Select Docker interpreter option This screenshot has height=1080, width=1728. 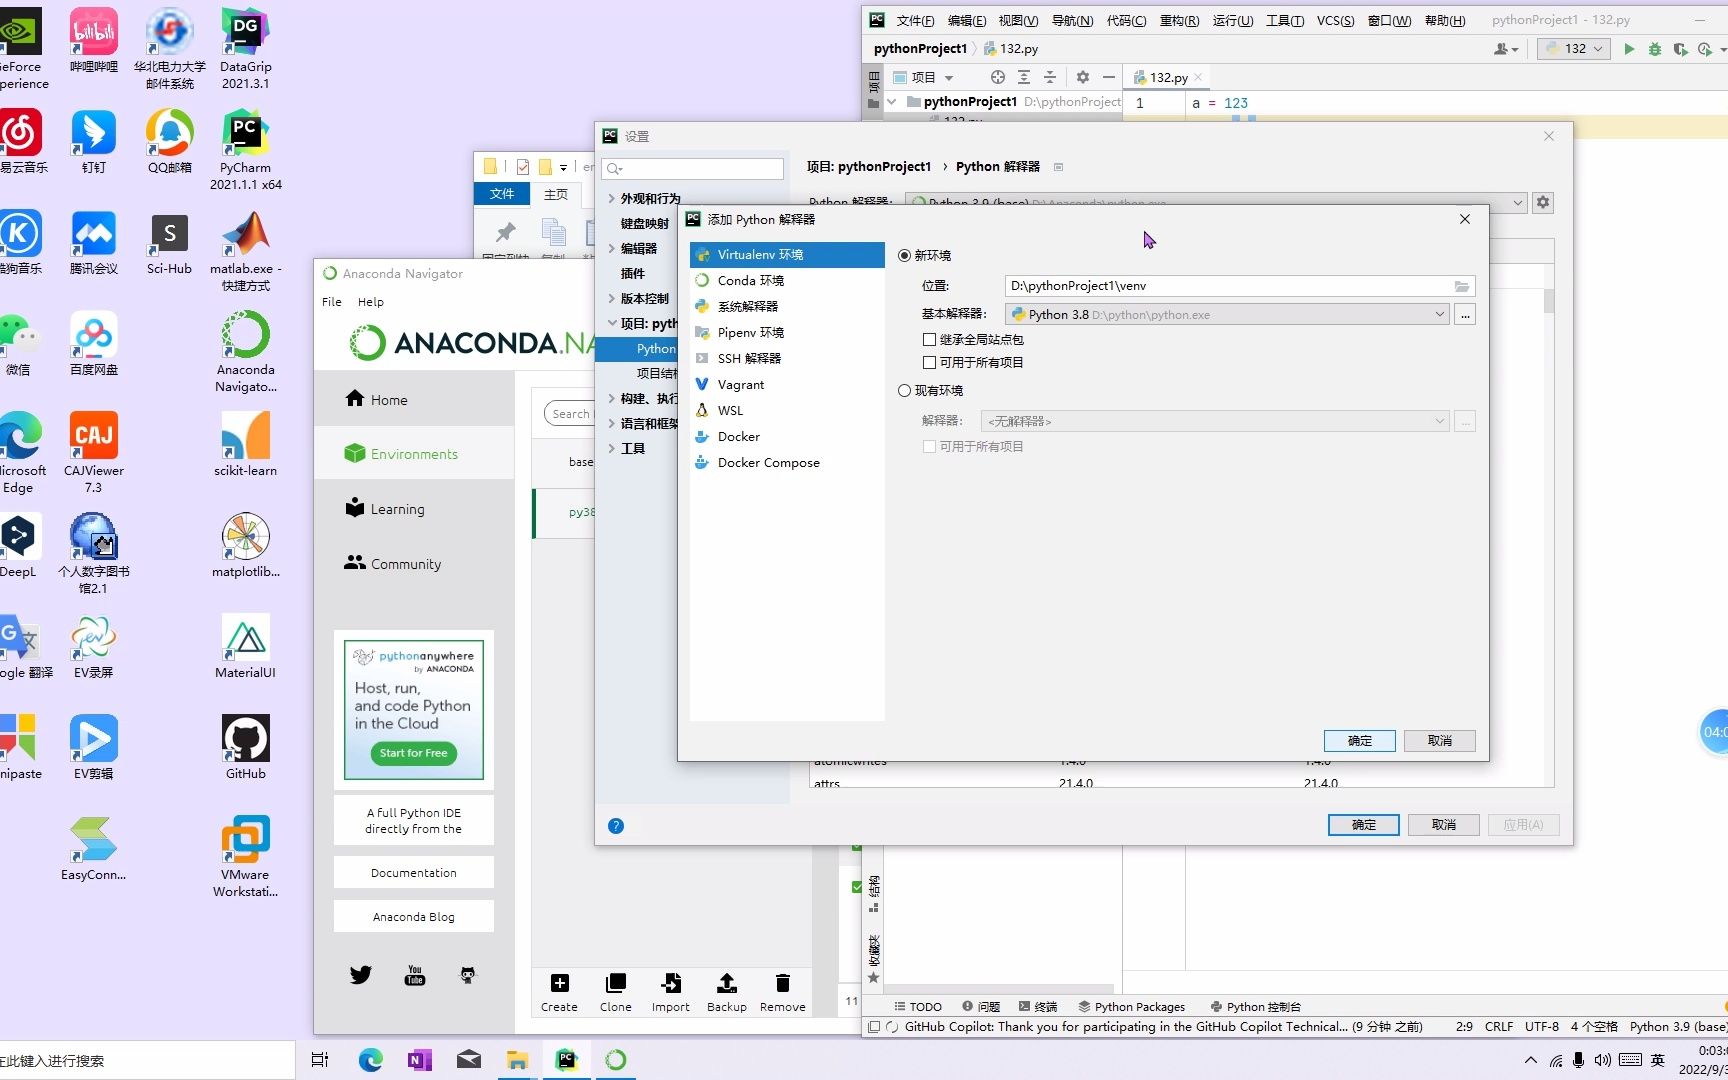click(x=787, y=437)
